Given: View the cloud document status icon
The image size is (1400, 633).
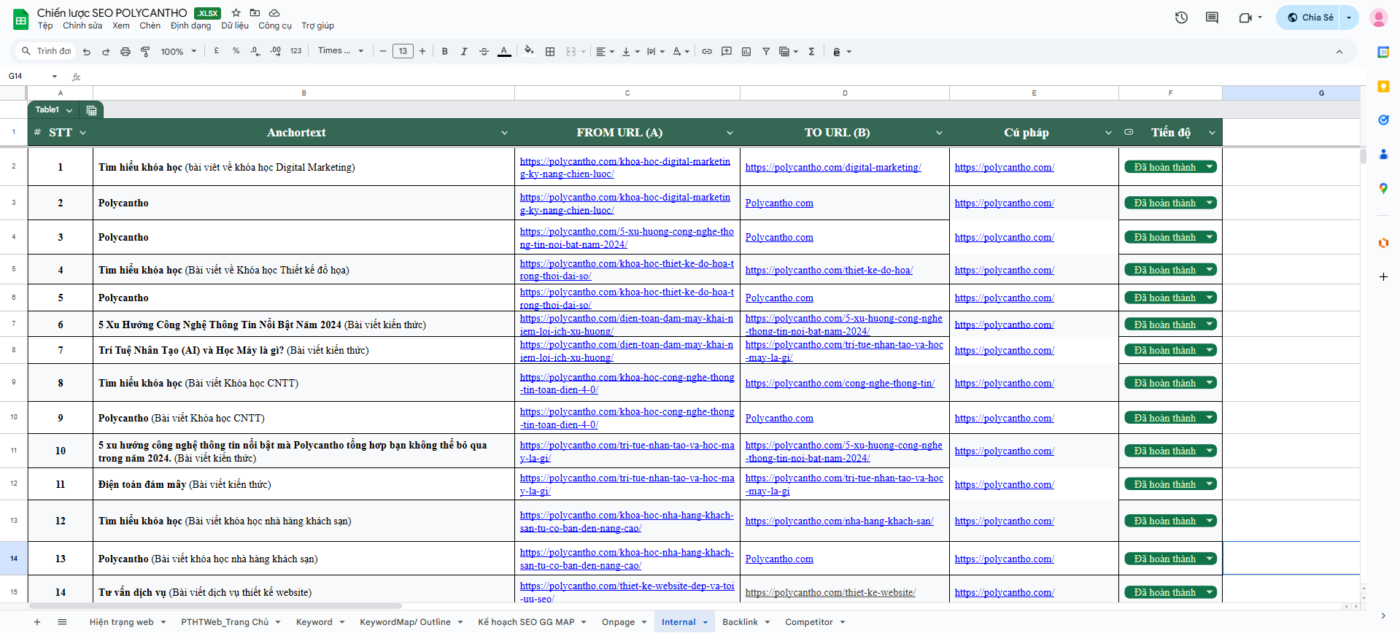Looking at the screenshot, I should [274, 13].
